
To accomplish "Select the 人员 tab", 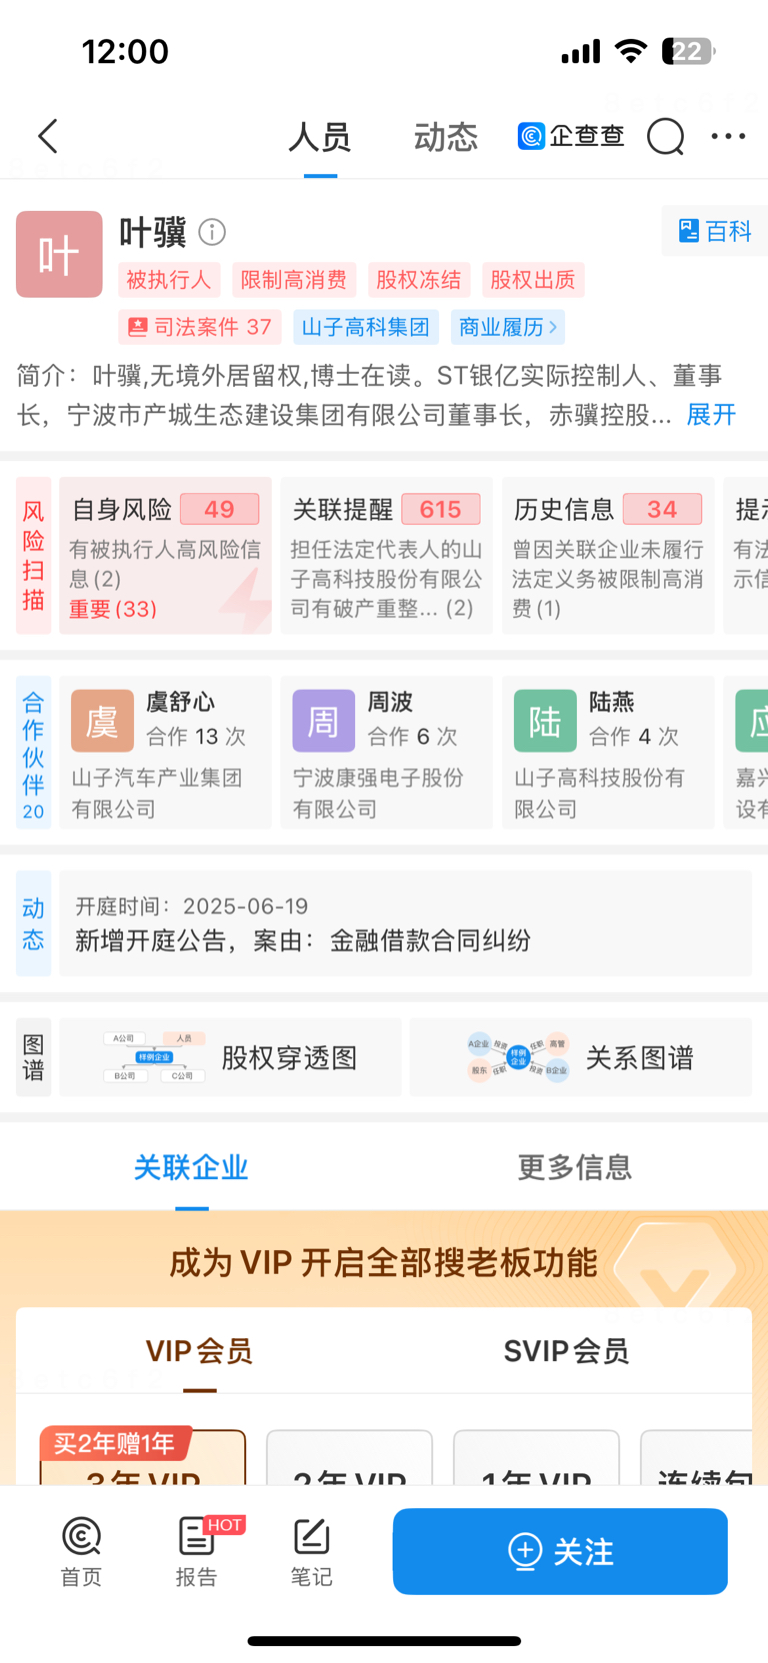I will pyautogui.click(x=320, y=137).
